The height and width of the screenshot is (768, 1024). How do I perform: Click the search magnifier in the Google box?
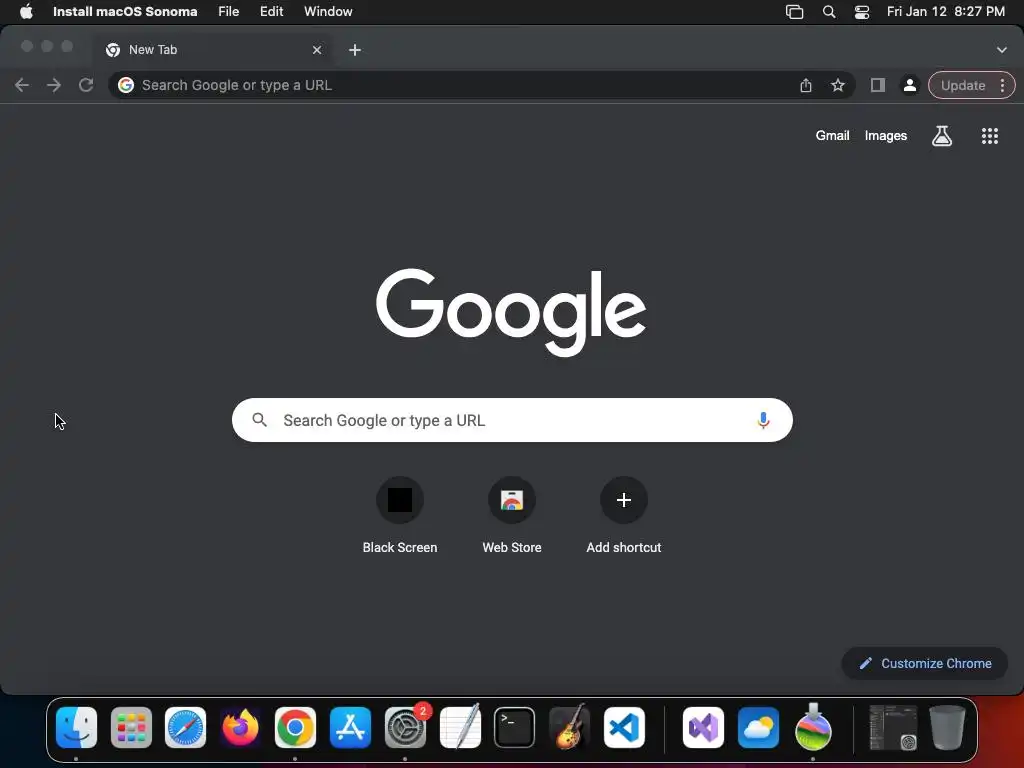(260, 420)
